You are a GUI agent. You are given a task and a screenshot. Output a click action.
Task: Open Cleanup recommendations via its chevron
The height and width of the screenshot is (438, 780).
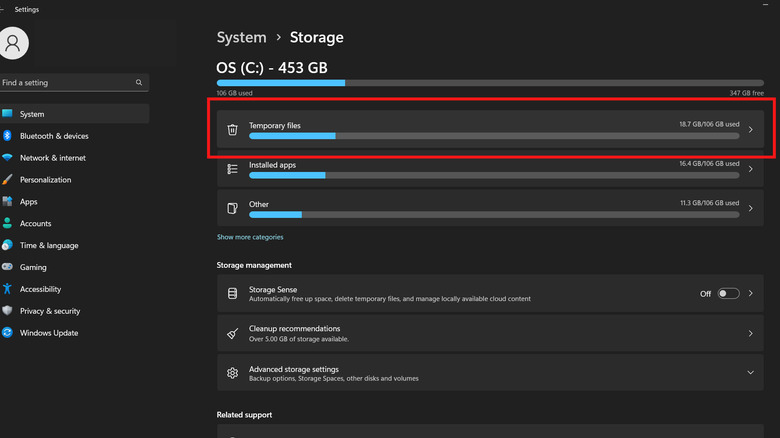751,333
